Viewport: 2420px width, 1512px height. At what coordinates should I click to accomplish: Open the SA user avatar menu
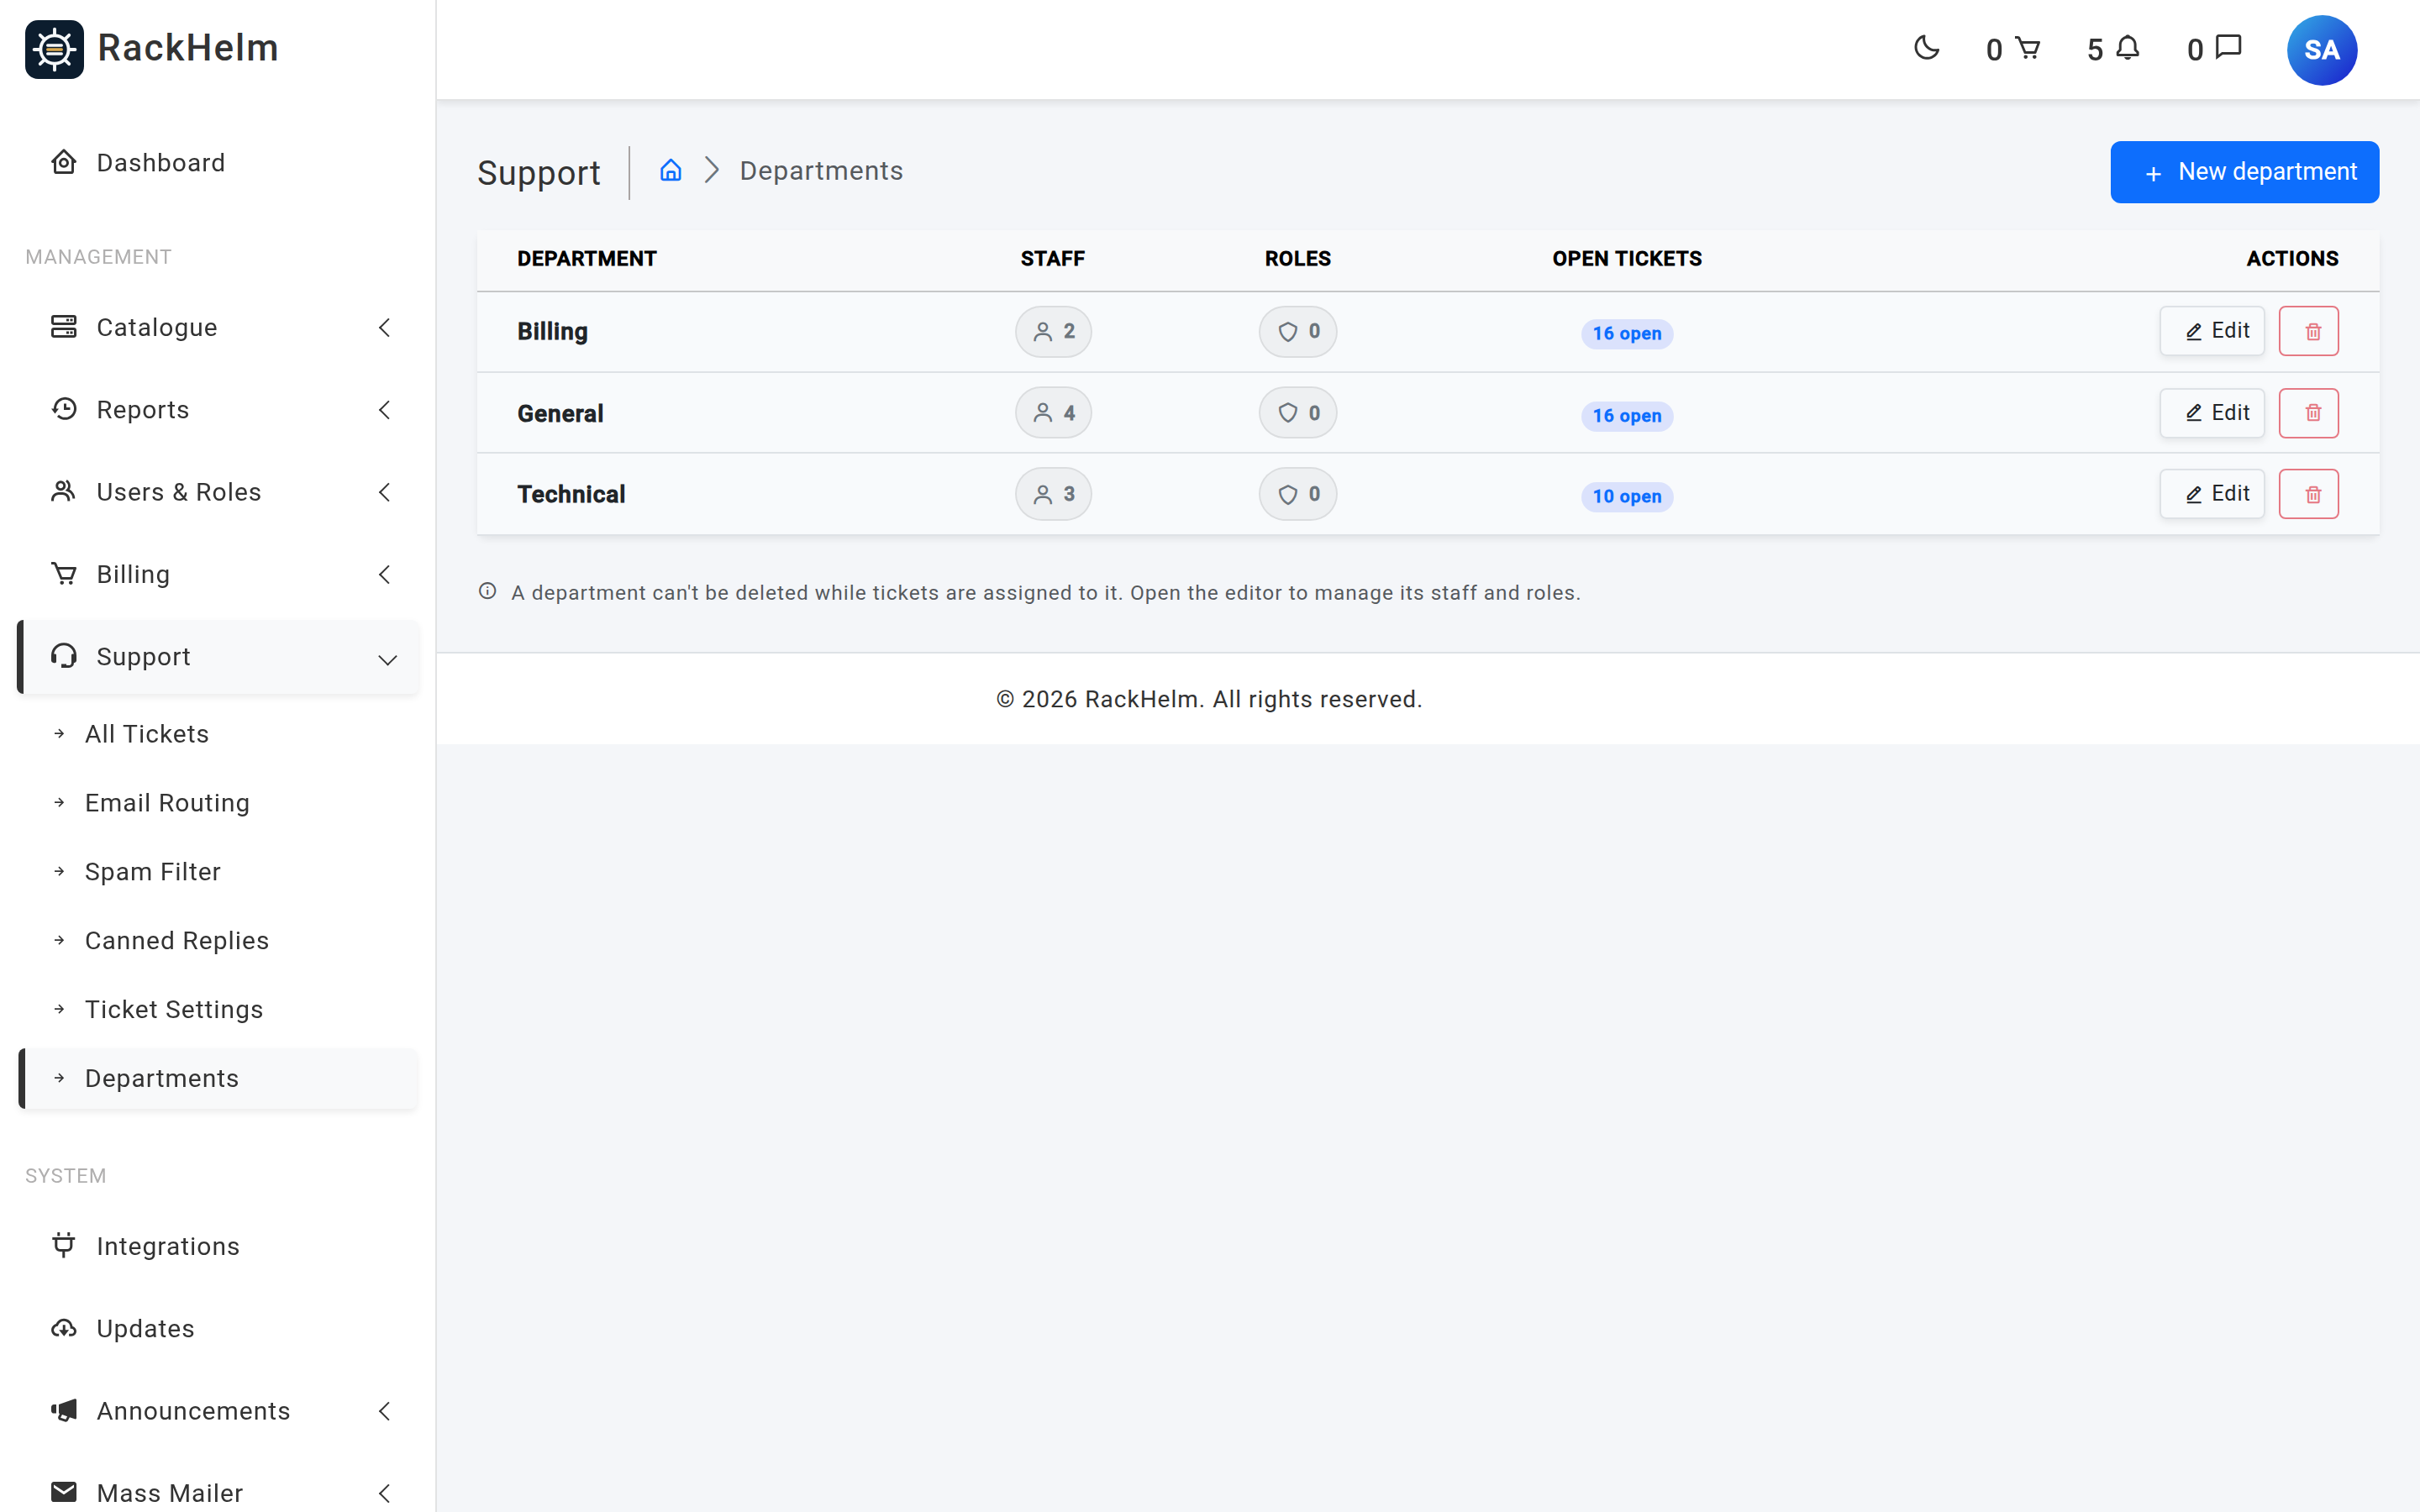[2321, 50]
